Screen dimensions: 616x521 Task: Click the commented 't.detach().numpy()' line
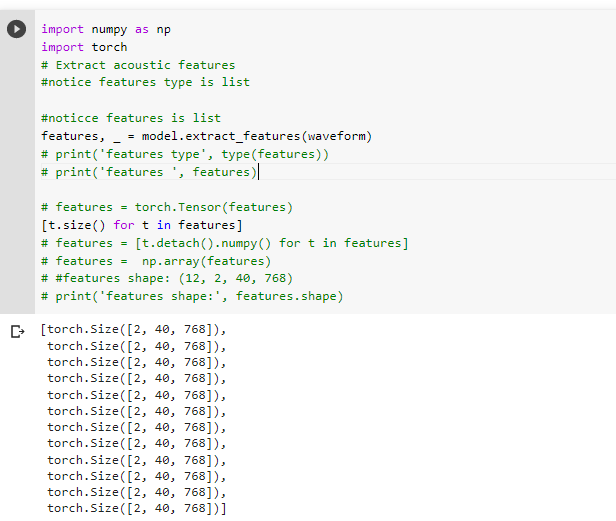click(x=224, y=243)
